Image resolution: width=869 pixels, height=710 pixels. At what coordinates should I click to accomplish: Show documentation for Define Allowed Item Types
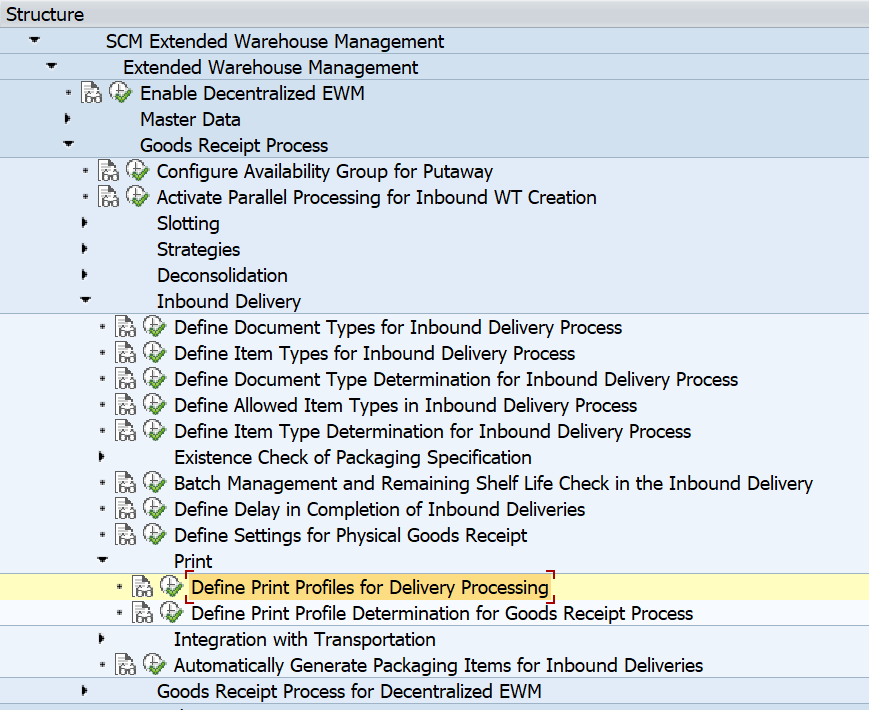pos(126,405)
